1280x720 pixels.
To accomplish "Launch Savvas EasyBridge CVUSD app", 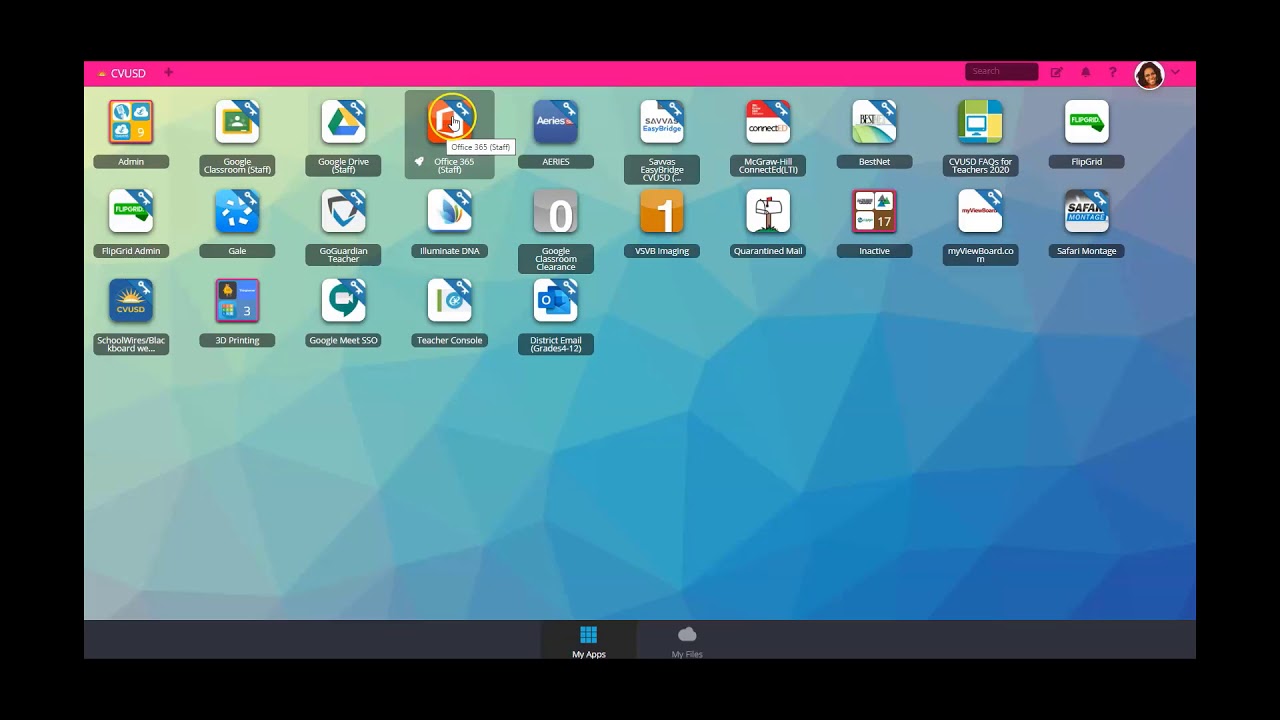I will coord(662,122).
